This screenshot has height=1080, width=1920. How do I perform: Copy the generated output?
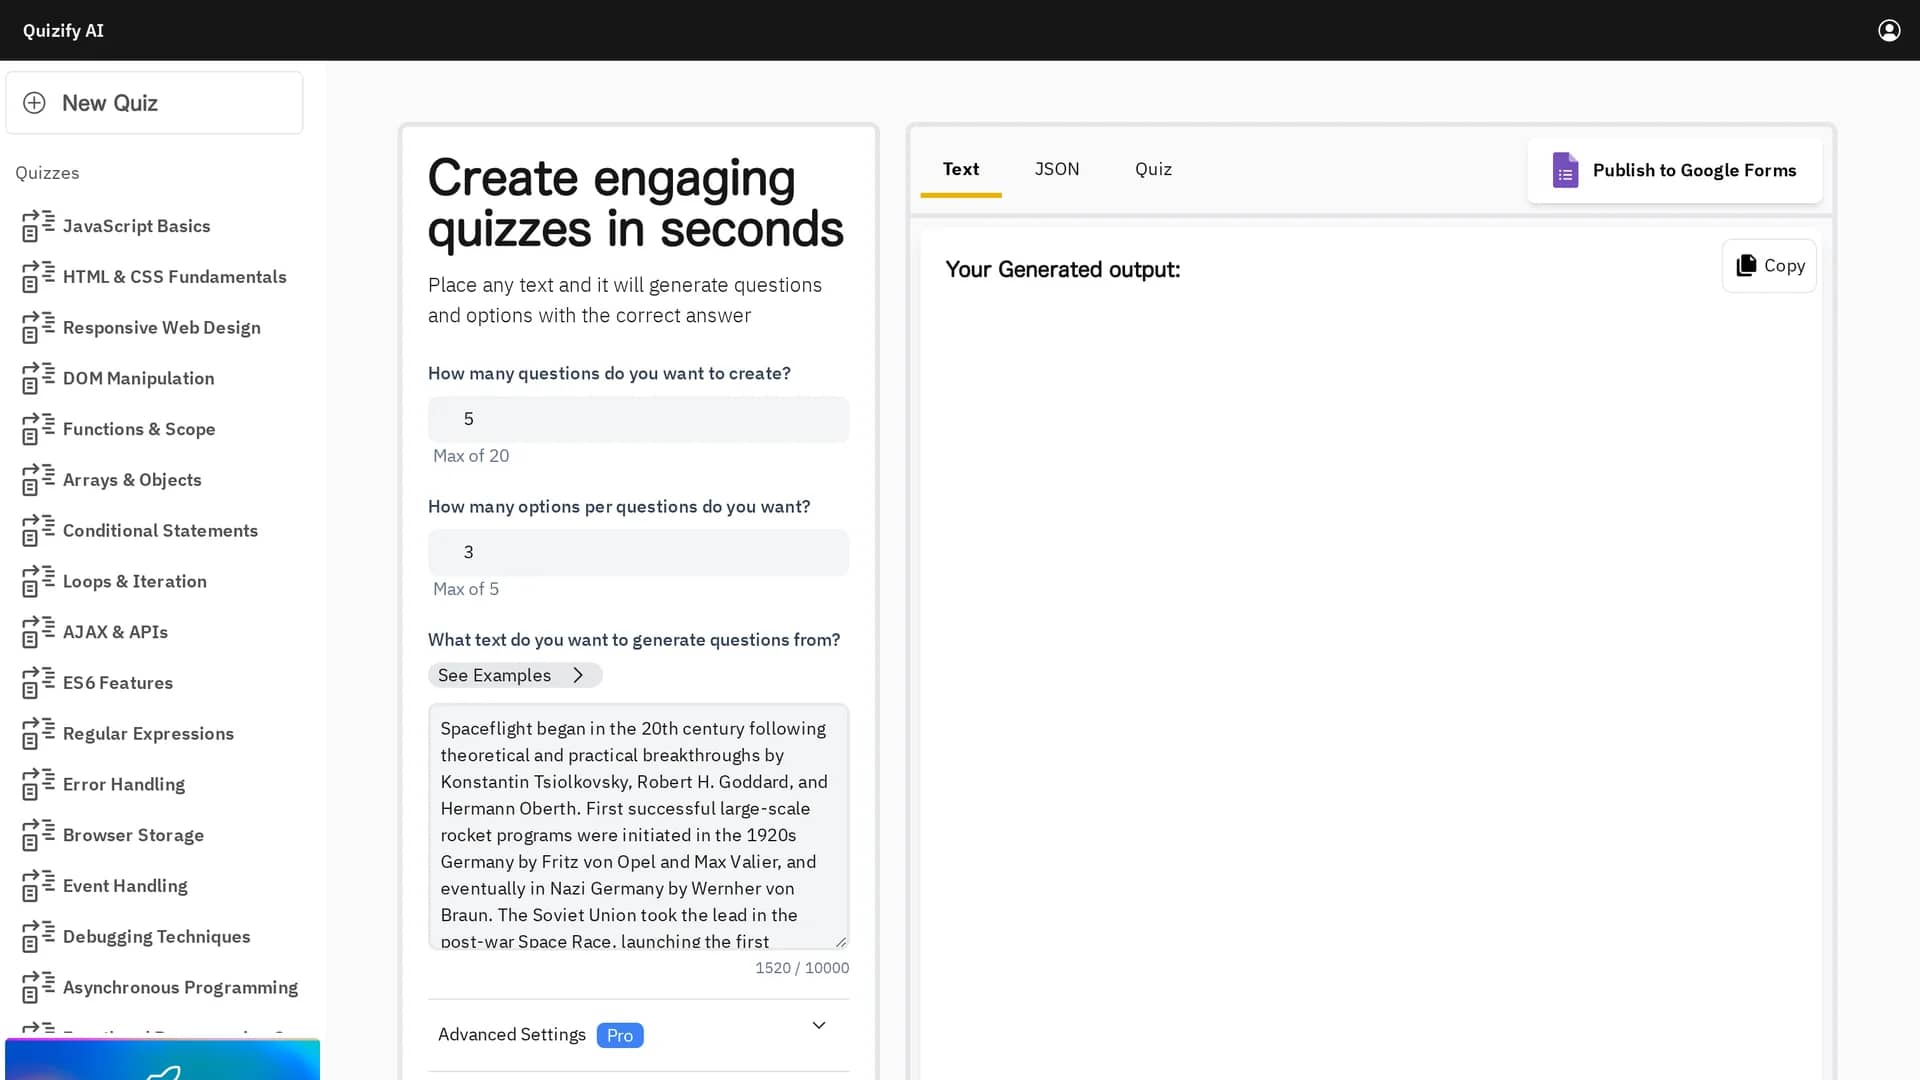click(x=1769, y=266)
